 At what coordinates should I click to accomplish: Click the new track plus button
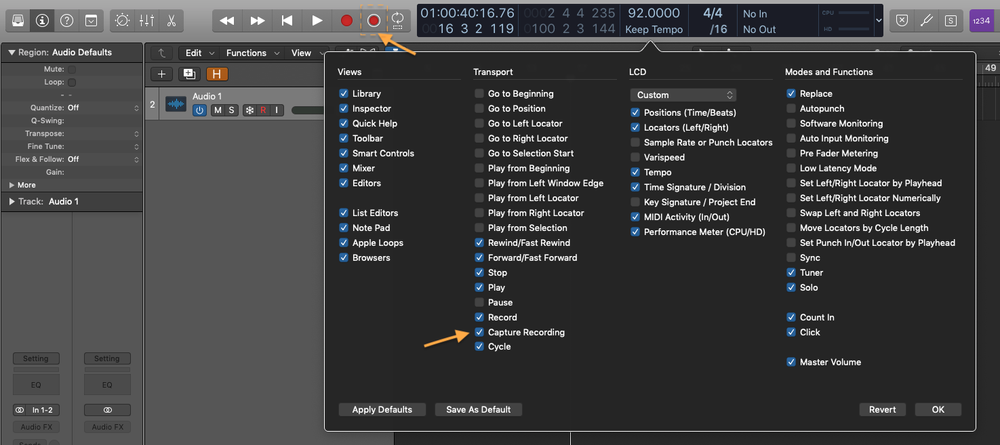(x=161, y=74)
